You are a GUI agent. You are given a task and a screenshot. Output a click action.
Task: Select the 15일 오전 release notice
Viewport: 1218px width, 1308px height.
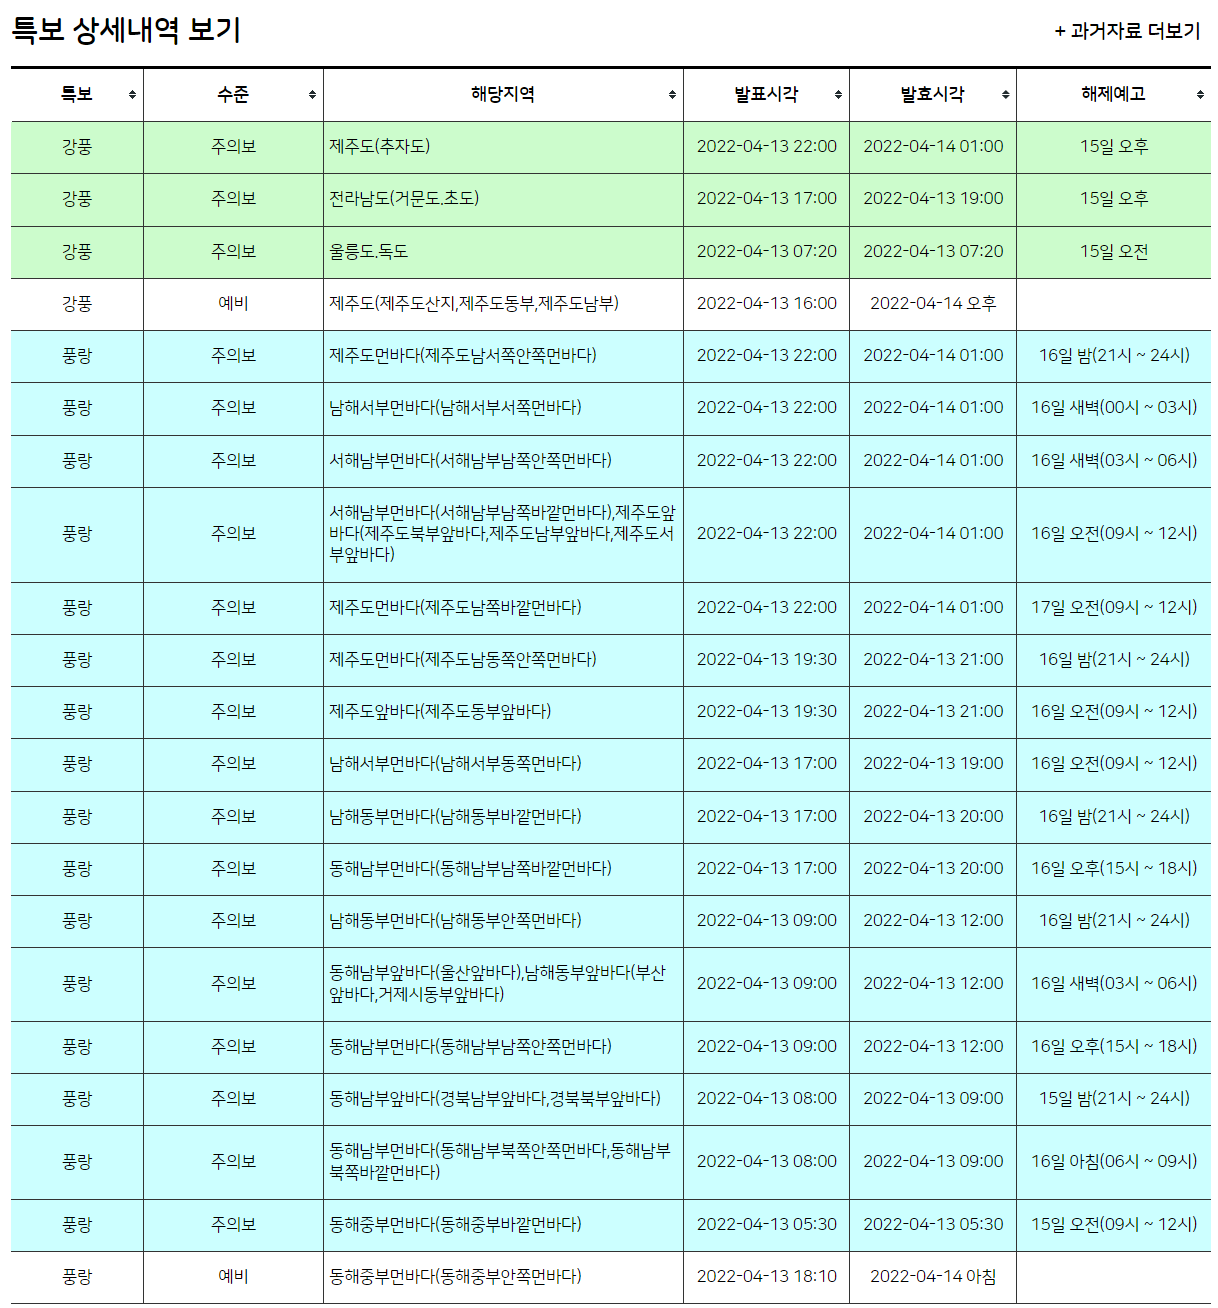point(1113,251)
